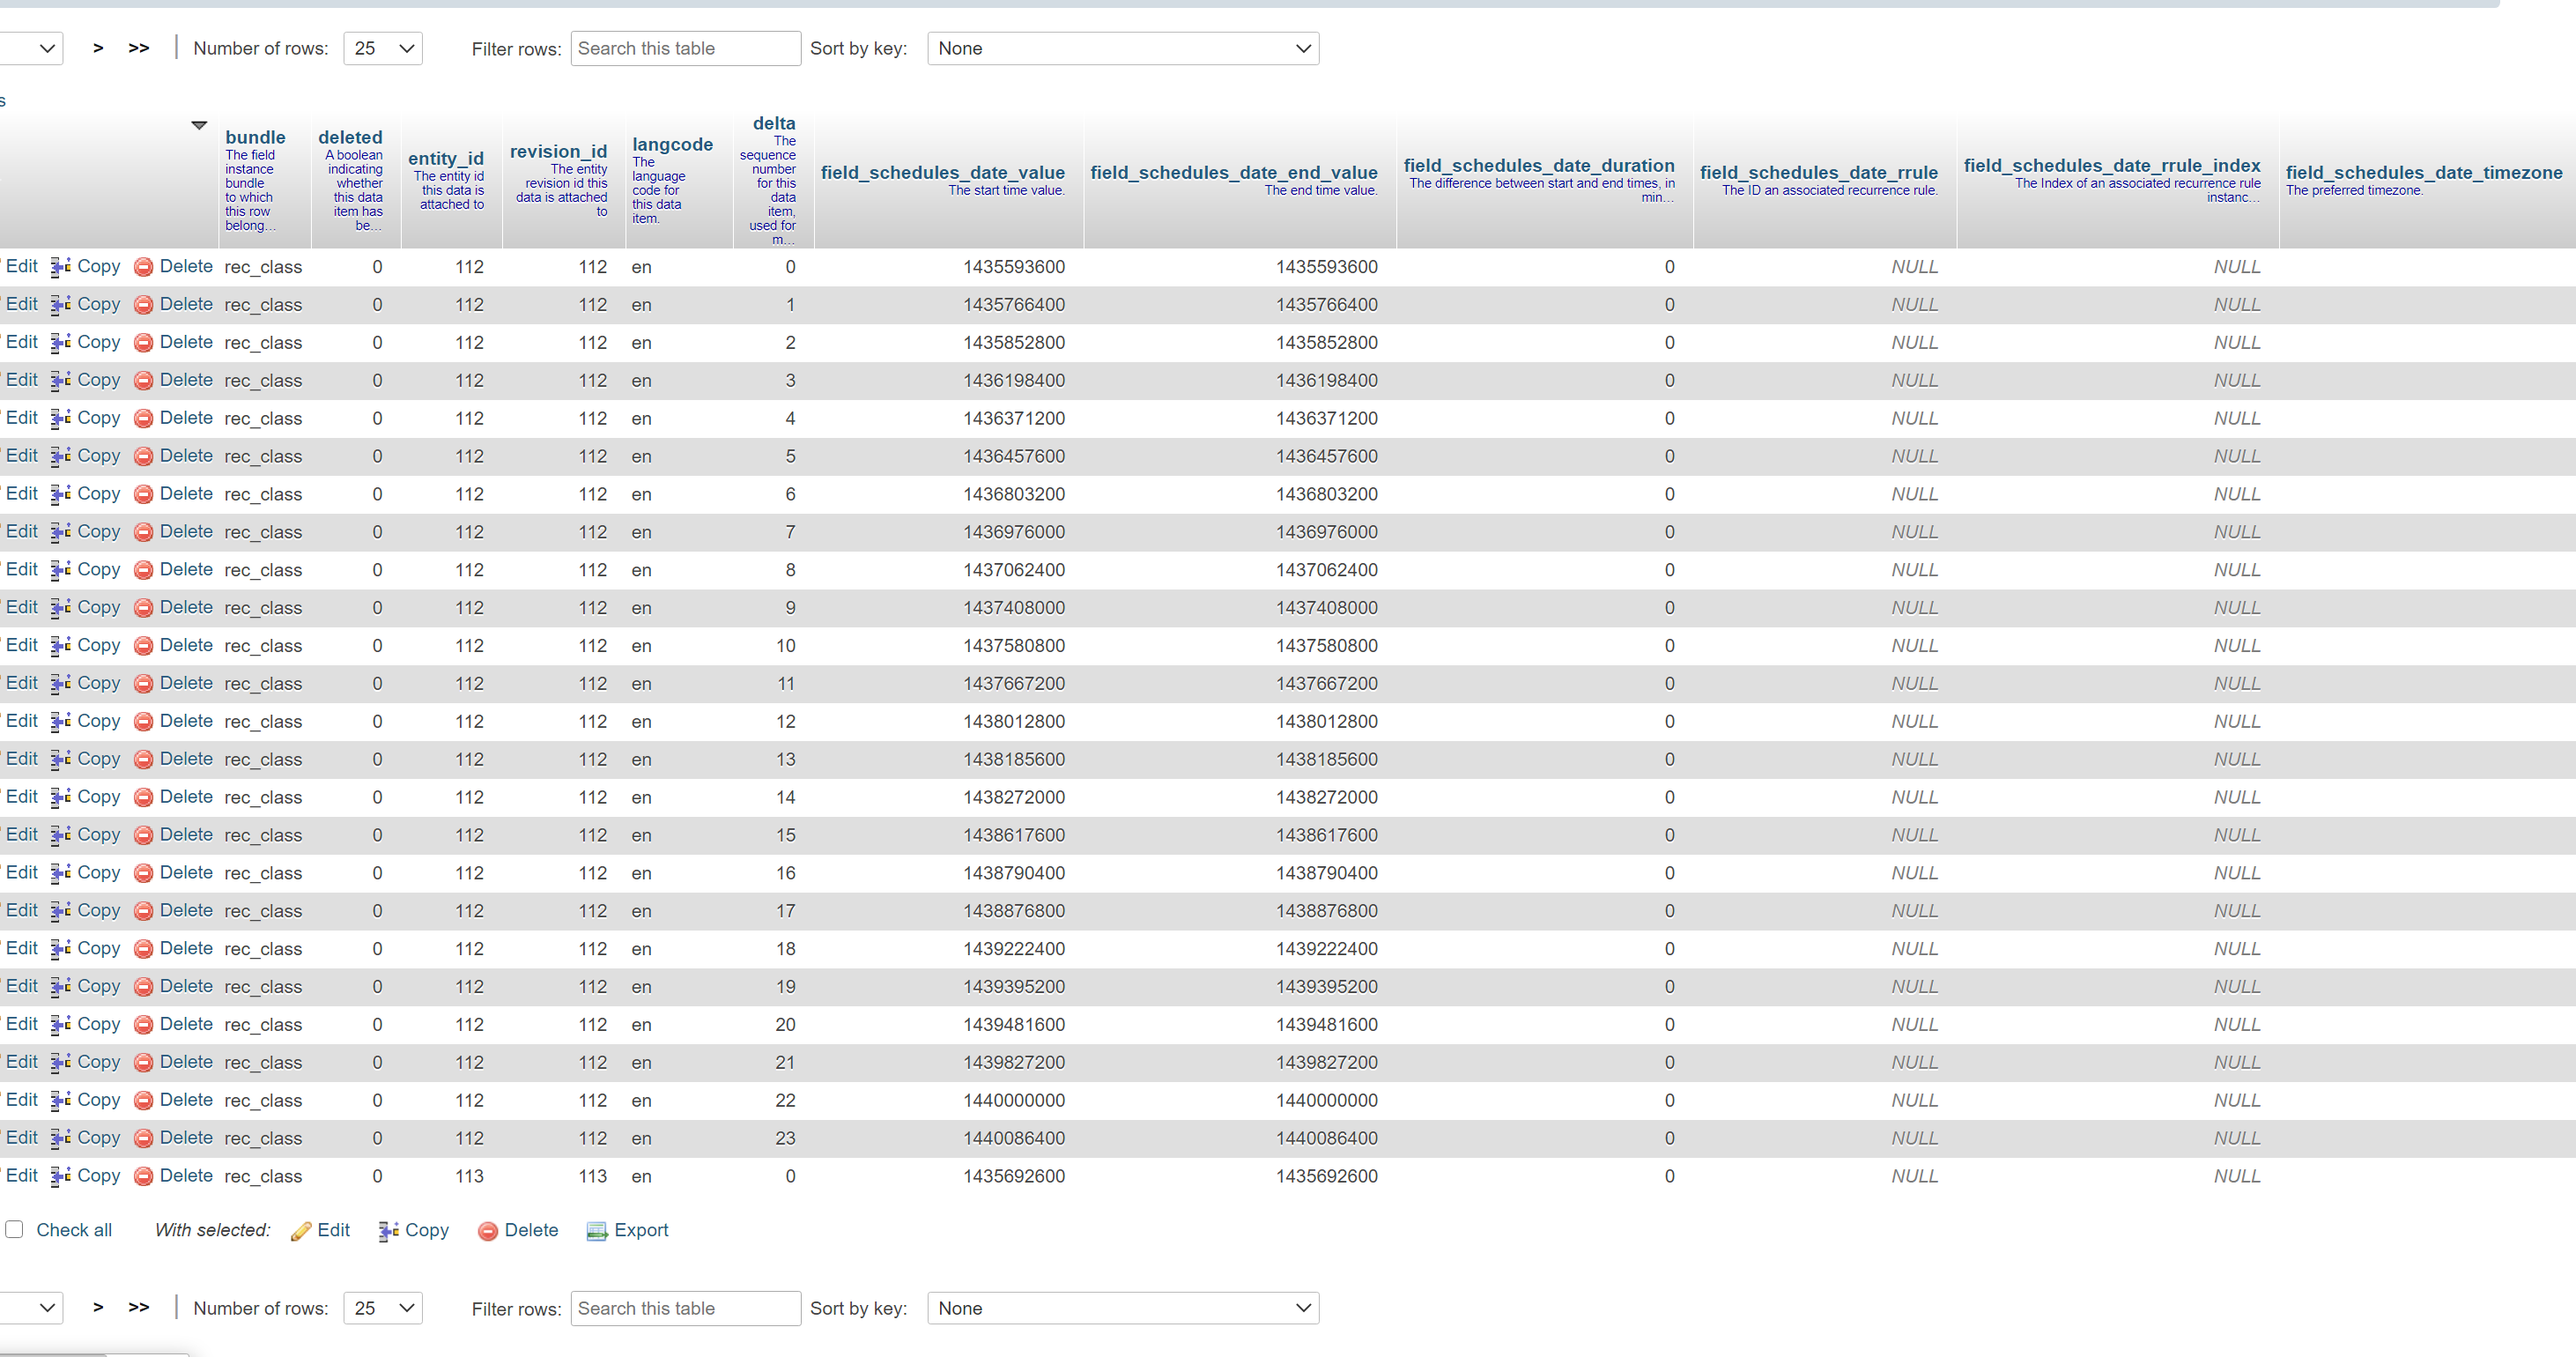
Task: Toggle the Check all checkbox
Action: pos(15,1229)
